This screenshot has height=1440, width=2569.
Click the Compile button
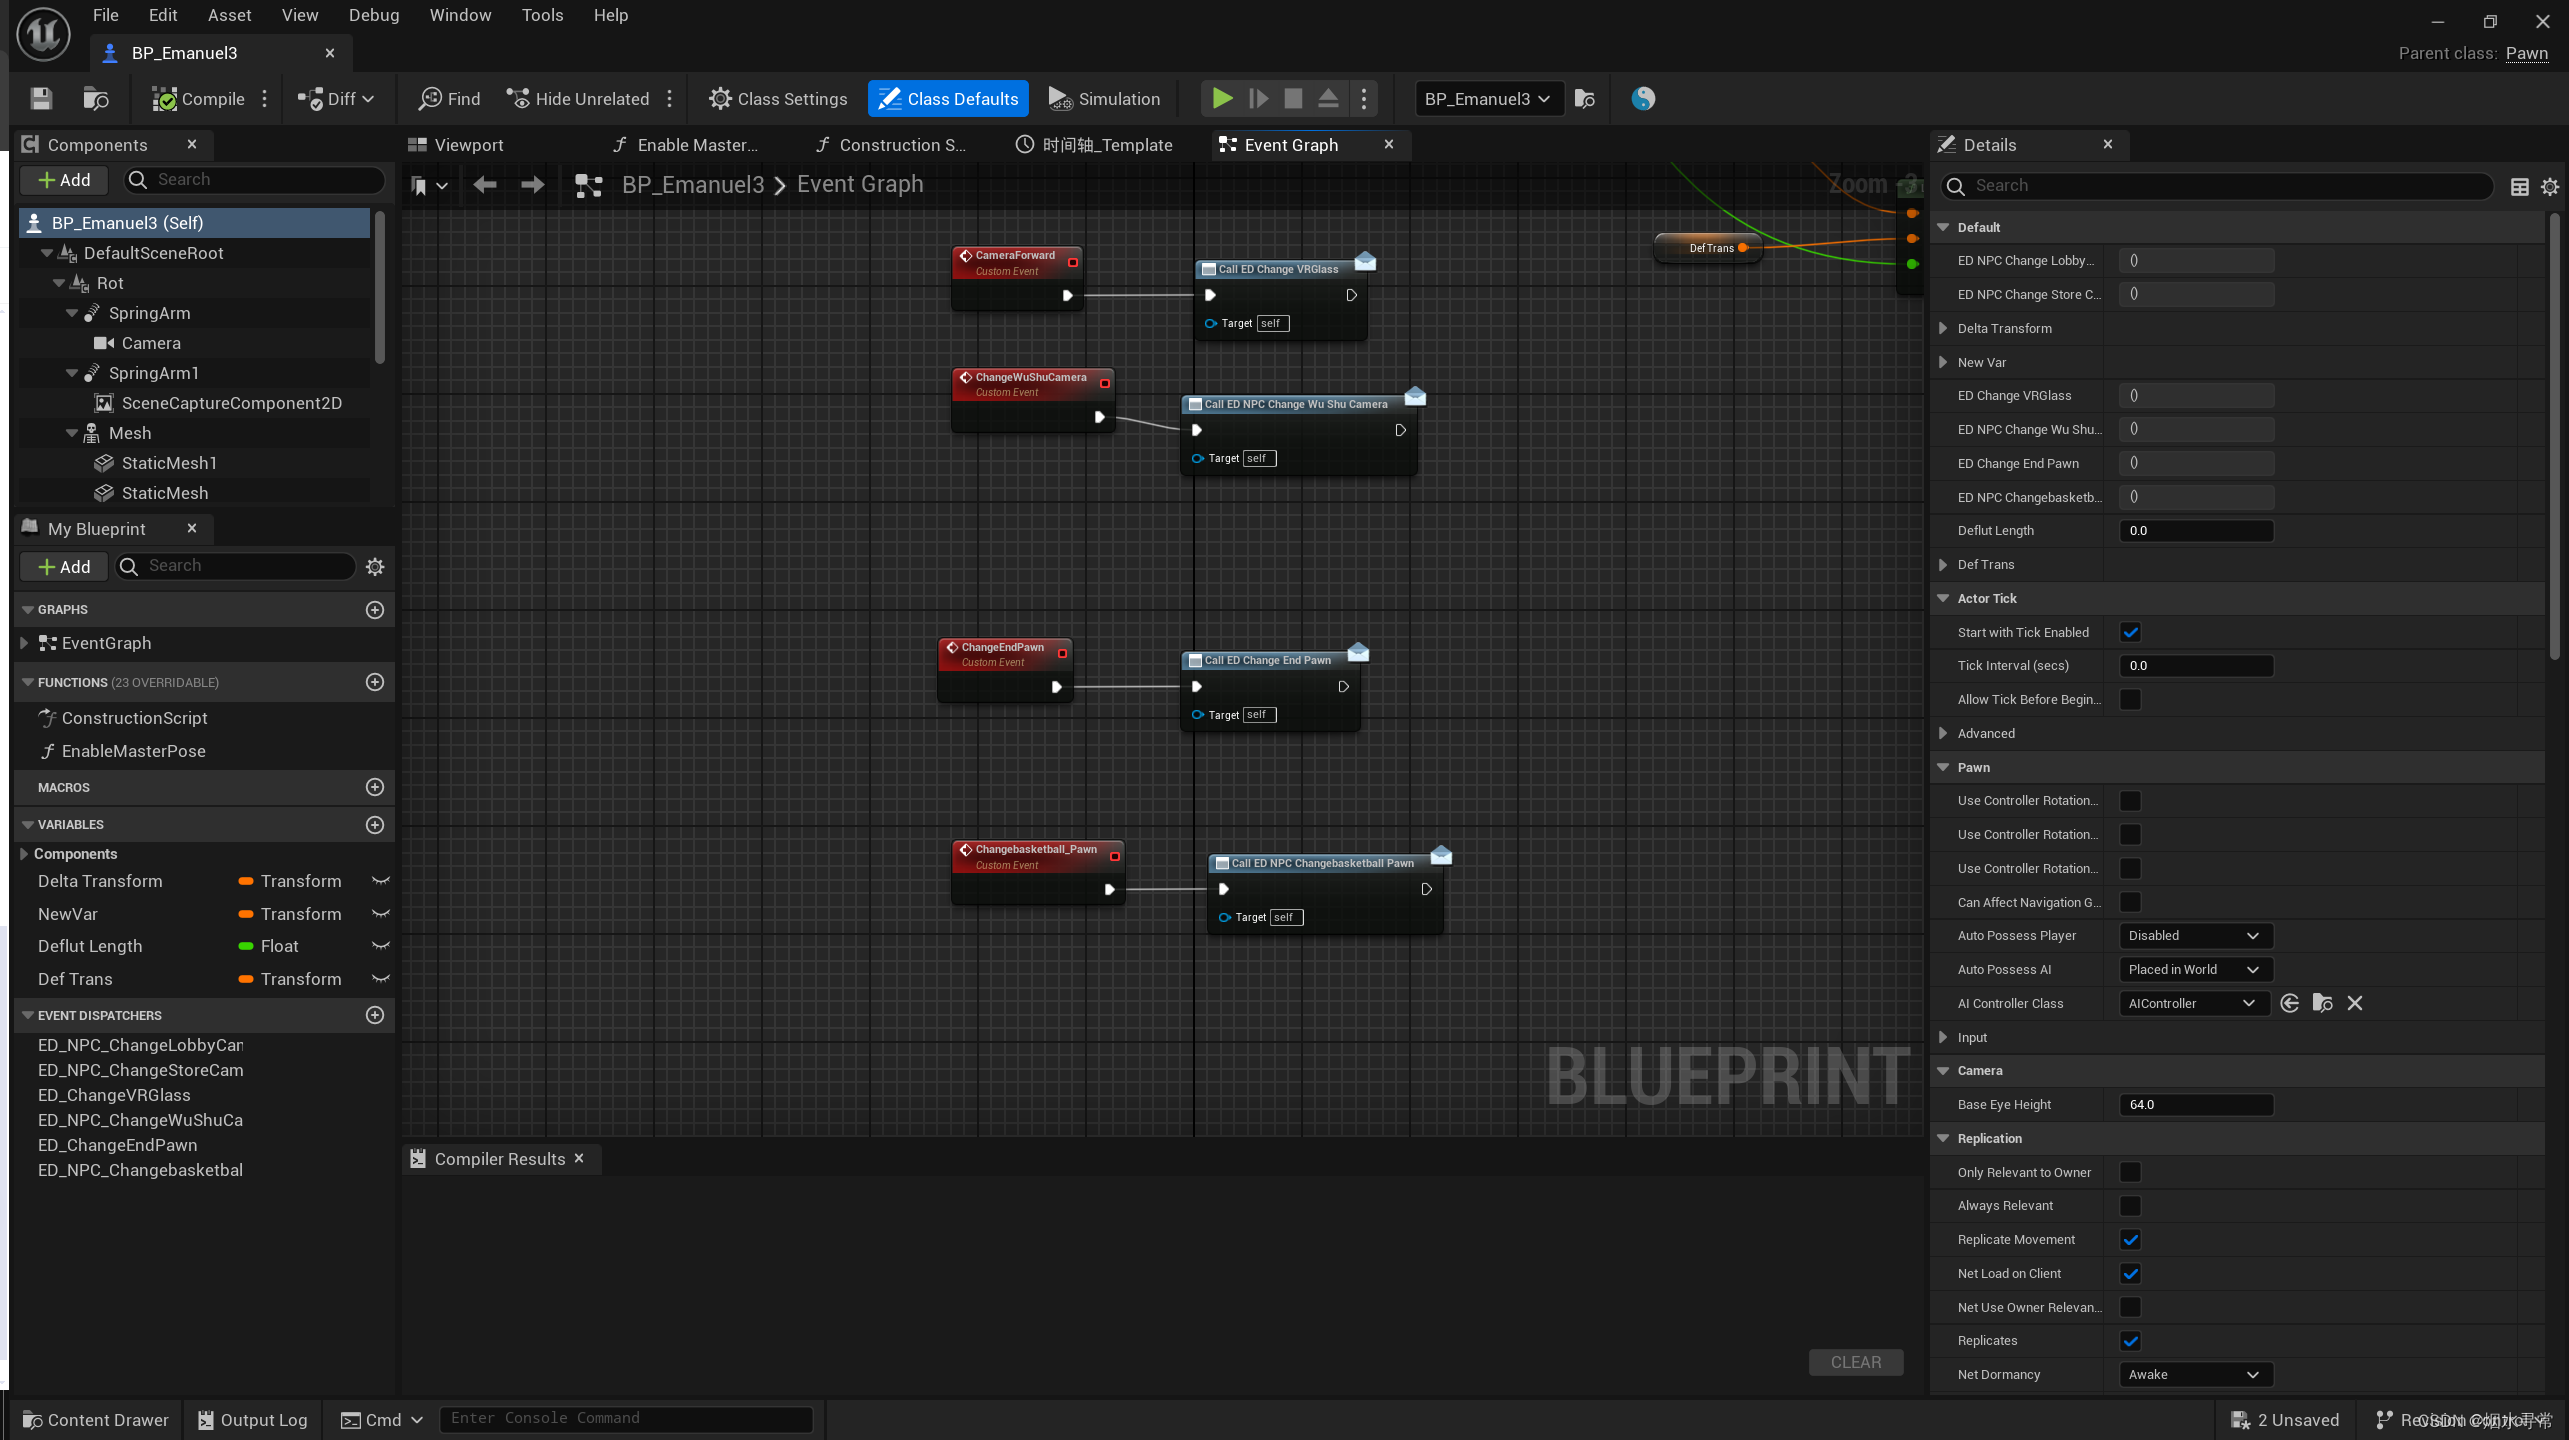[198, 98]
